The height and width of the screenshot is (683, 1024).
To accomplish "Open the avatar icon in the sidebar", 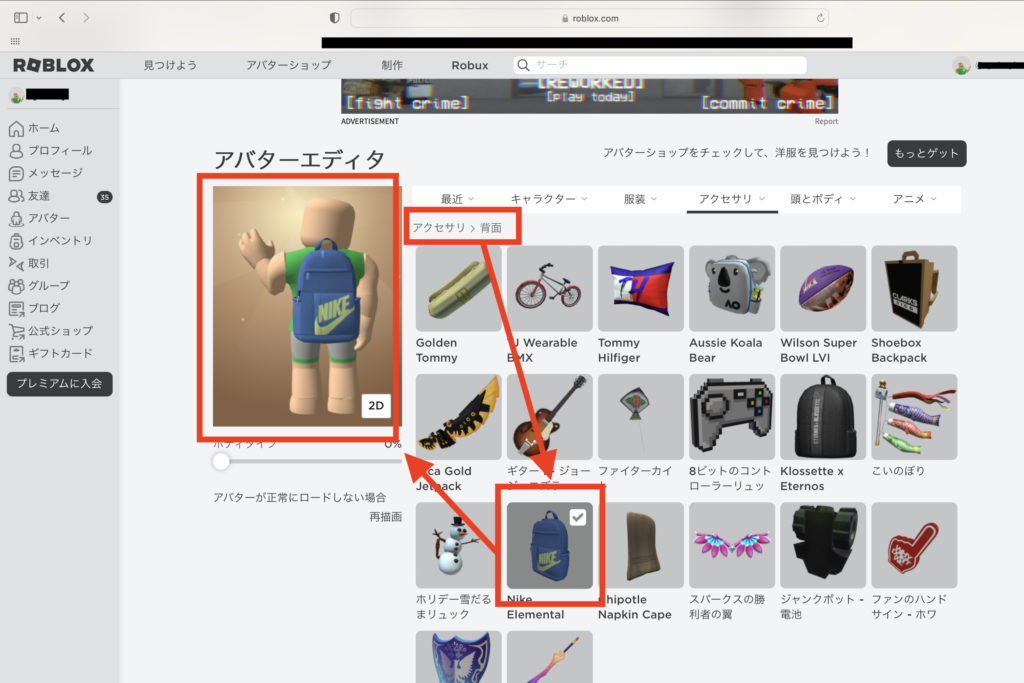I will point(16,218).
